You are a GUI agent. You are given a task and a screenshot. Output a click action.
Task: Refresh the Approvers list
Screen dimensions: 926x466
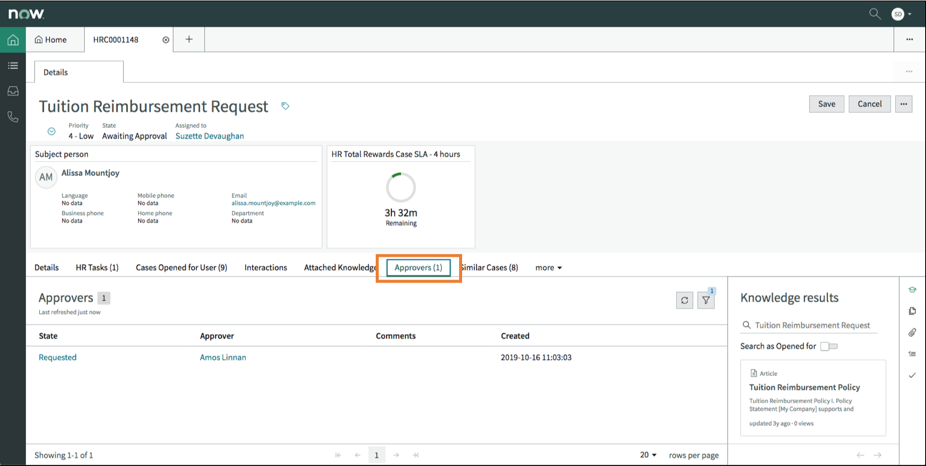(x=684, y=300)
